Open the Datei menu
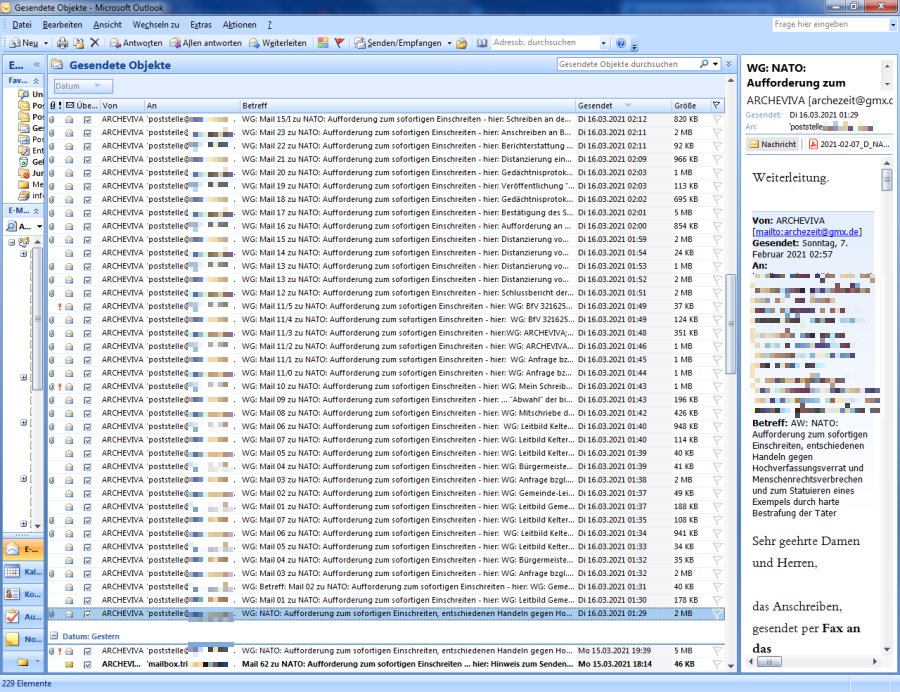The width and height of the screenshot is (900, 692). pyautogui.click(x=22, y=25)
